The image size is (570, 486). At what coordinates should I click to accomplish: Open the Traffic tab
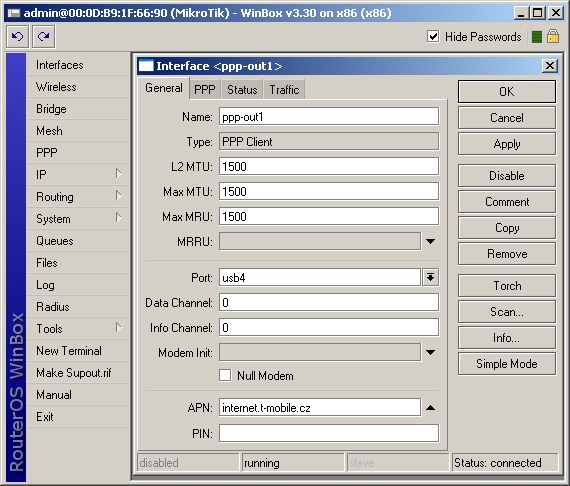coord(284,89)
